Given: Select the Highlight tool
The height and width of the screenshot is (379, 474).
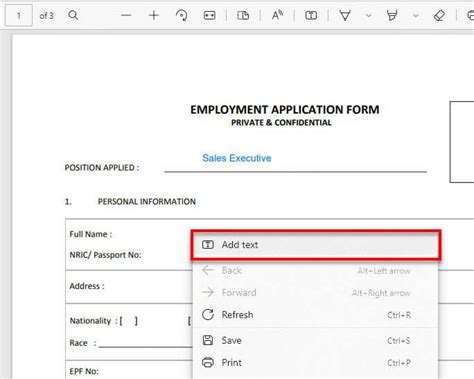Looking at the screenshot, I should click(x=392, y=15).
